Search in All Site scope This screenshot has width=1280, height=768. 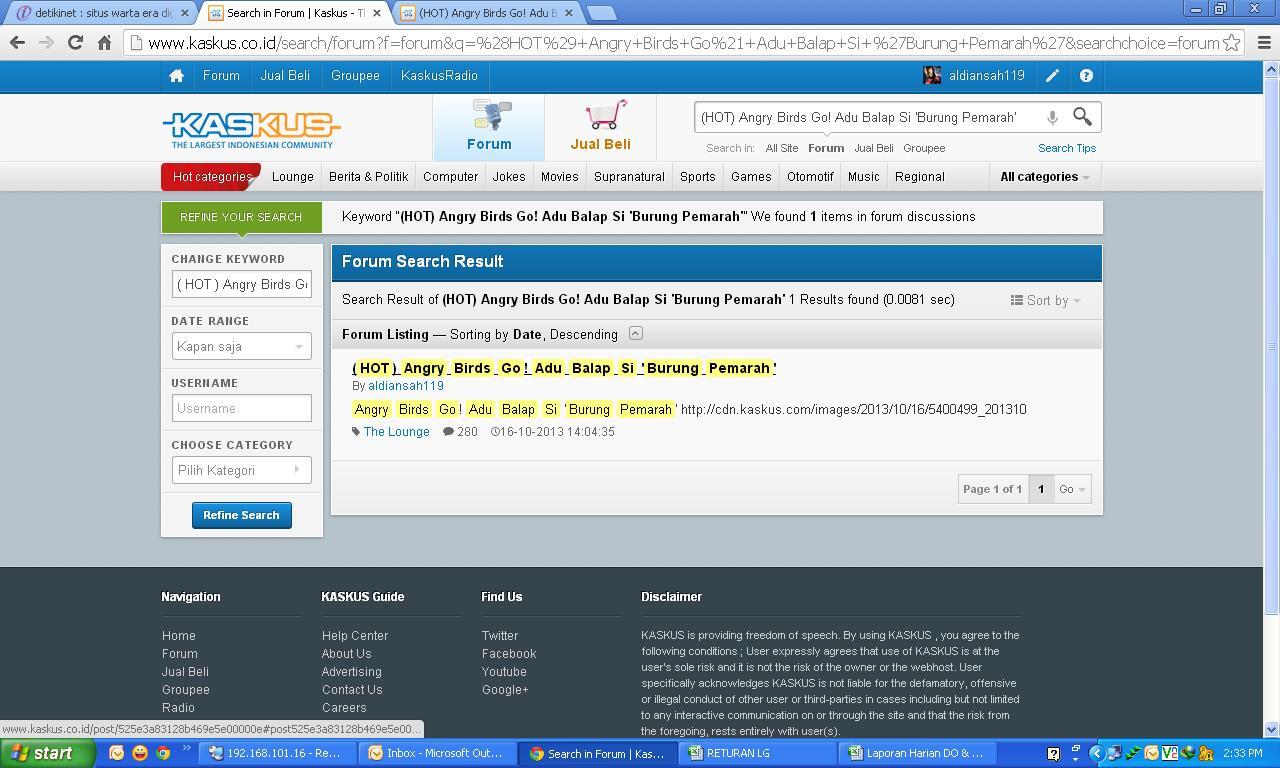point(782,148)
